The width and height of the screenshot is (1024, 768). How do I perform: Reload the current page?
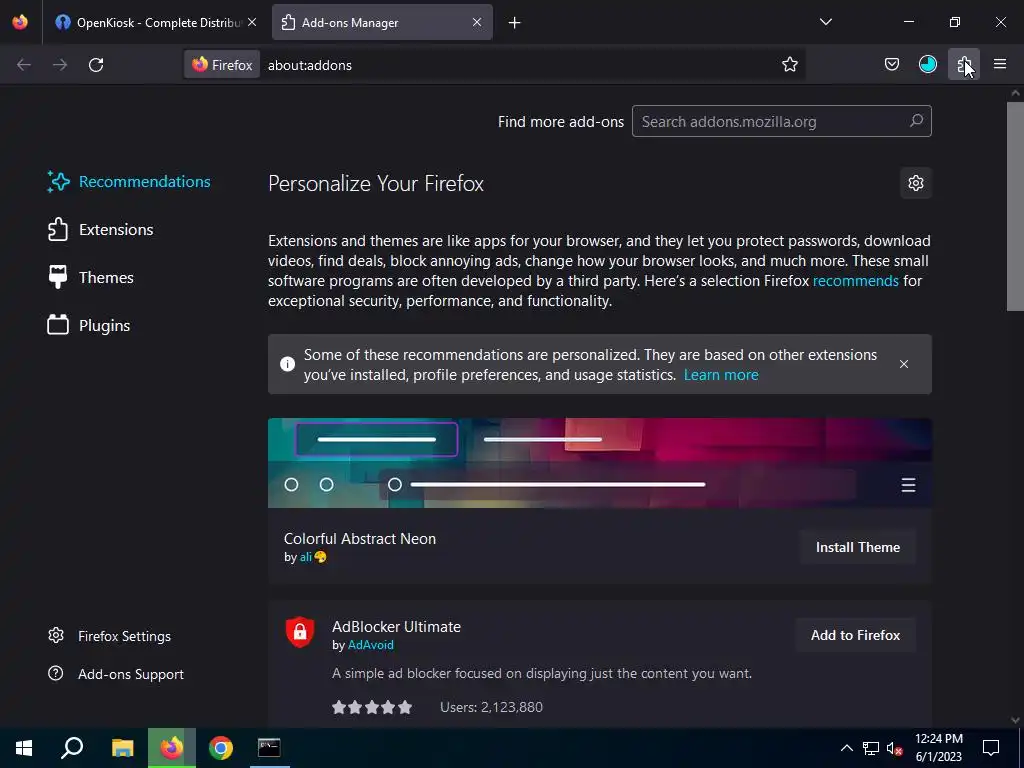pos(96,65)
